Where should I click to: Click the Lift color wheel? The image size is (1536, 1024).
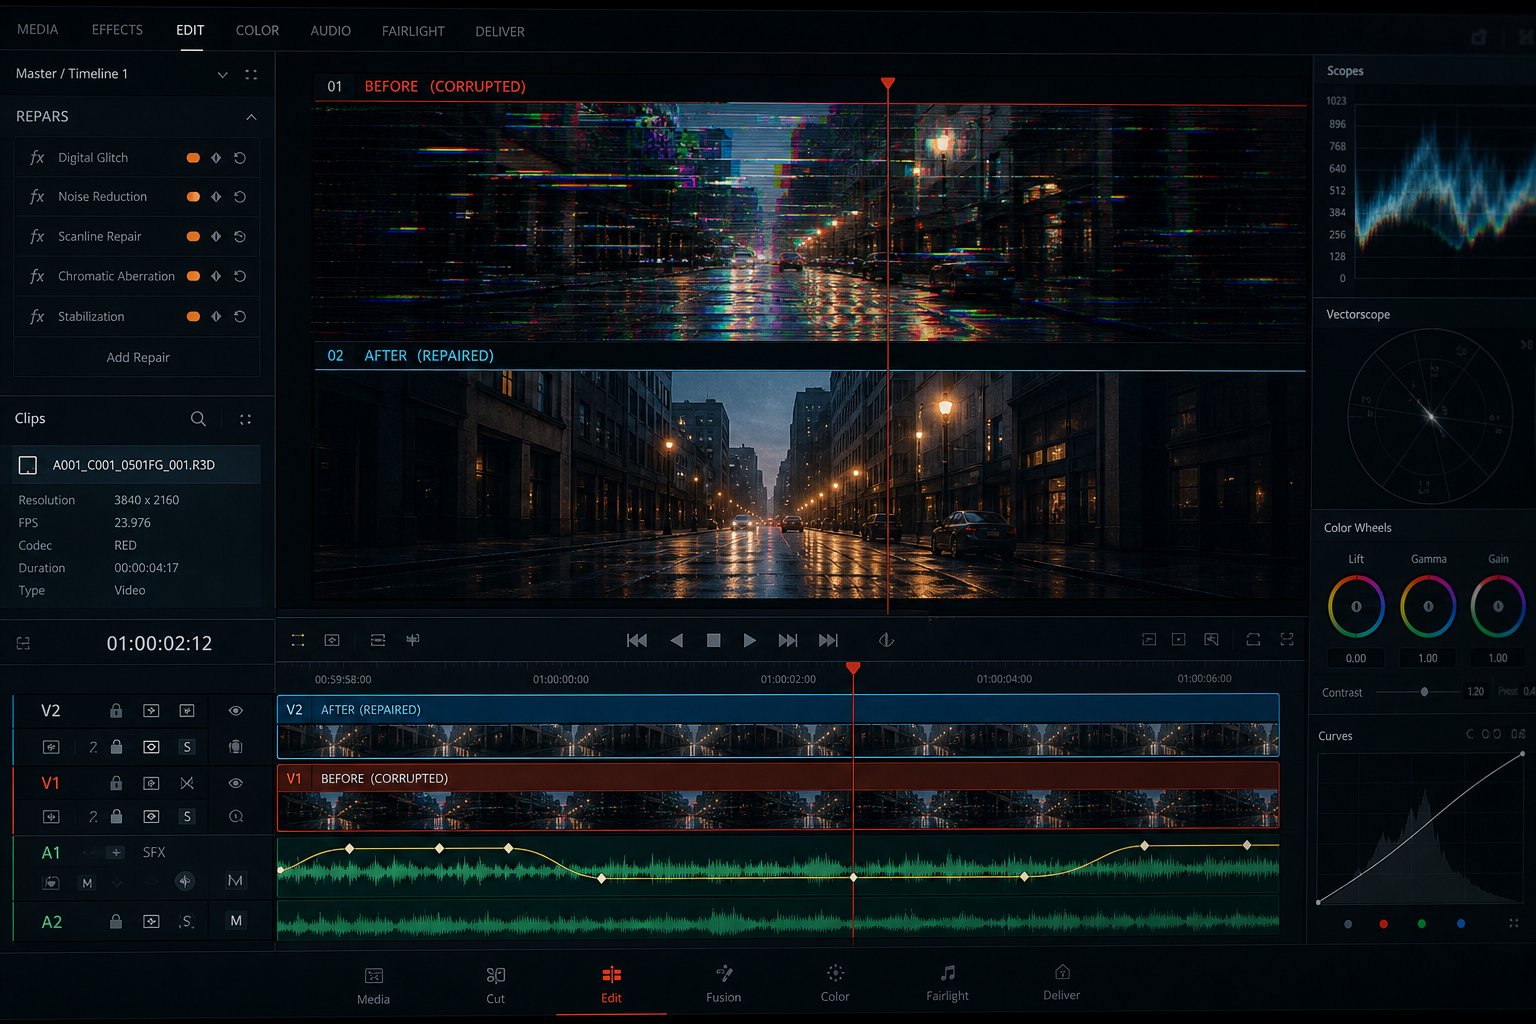(1356, 606)
